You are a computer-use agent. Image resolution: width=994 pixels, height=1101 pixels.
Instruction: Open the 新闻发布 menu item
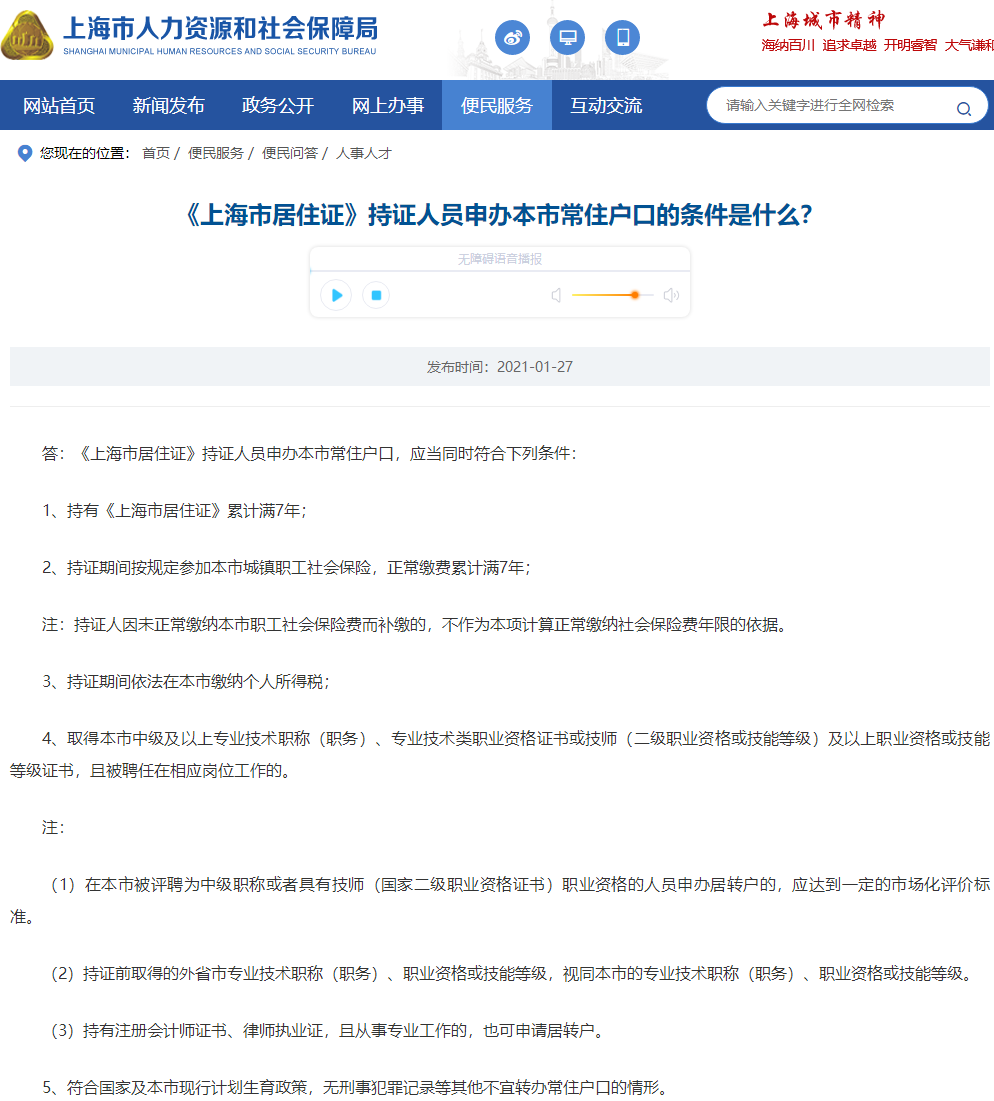click(168, 106)
